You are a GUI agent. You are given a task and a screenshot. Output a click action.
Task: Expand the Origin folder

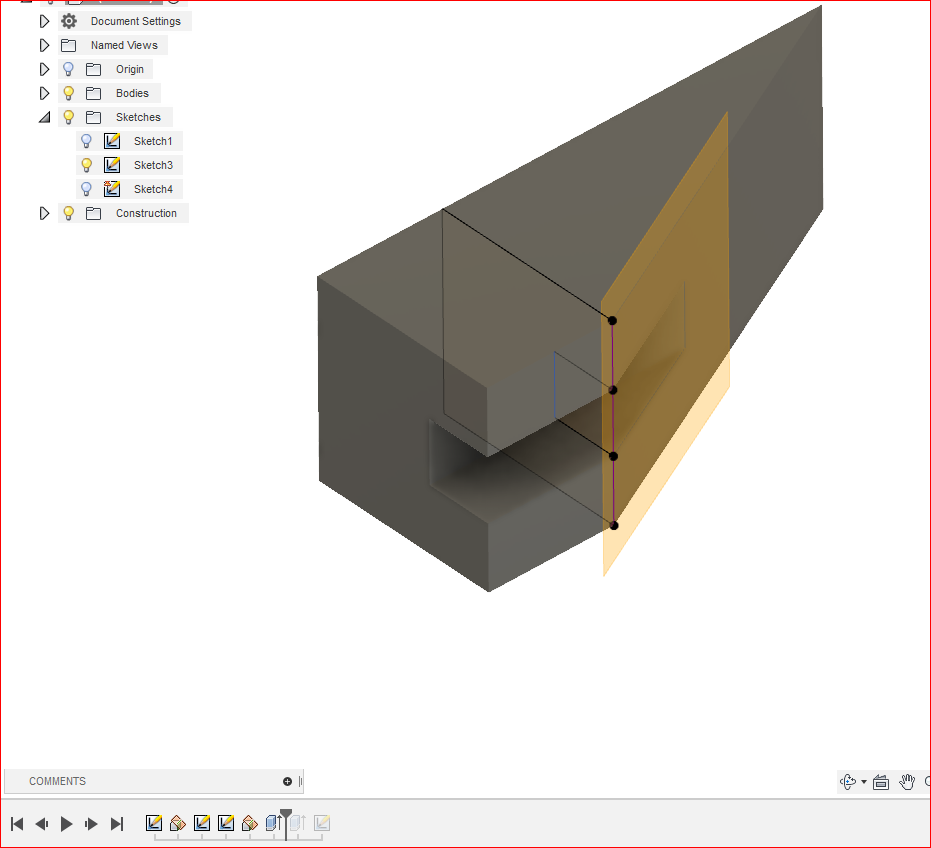coord(44,69)
